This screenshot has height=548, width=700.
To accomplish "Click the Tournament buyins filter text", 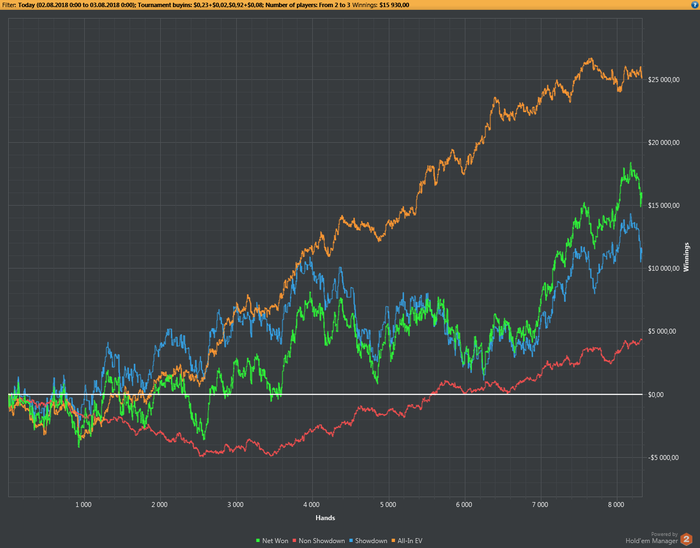I will (200, 5).
